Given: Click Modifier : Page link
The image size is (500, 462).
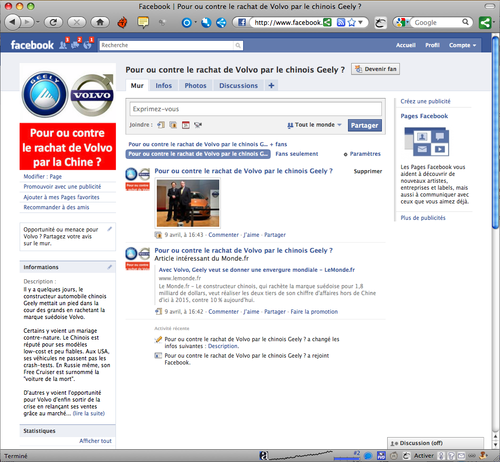Looking at the screenshot, I should point(43,176).
